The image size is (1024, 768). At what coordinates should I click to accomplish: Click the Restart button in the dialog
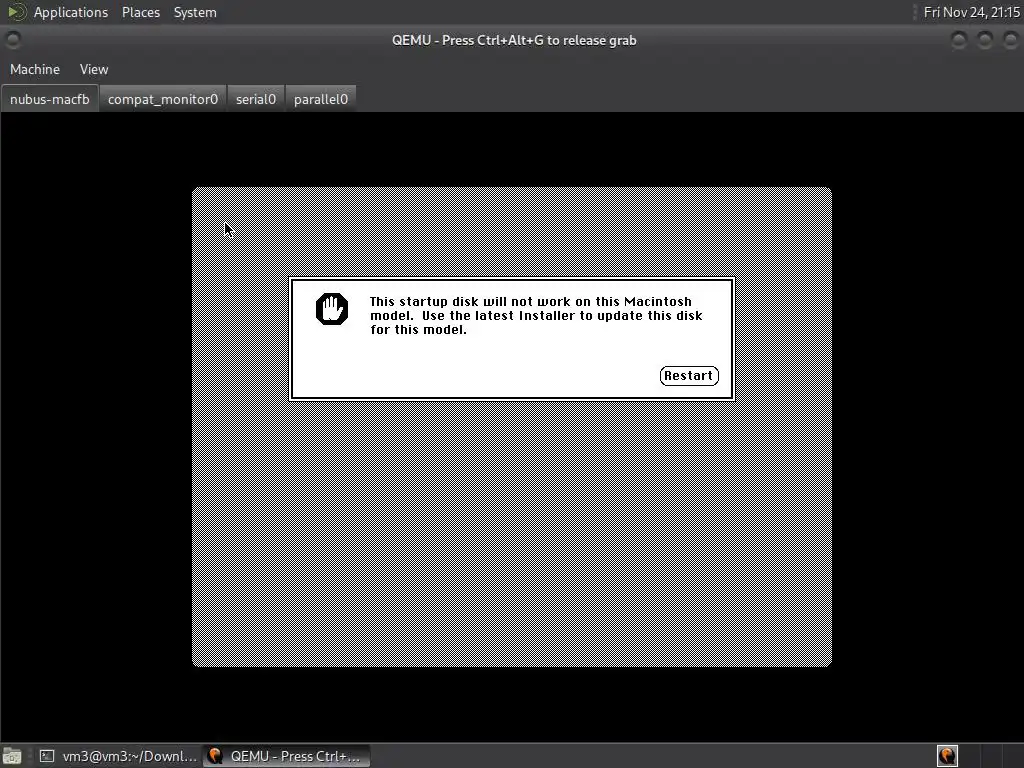tap(689, 376)
